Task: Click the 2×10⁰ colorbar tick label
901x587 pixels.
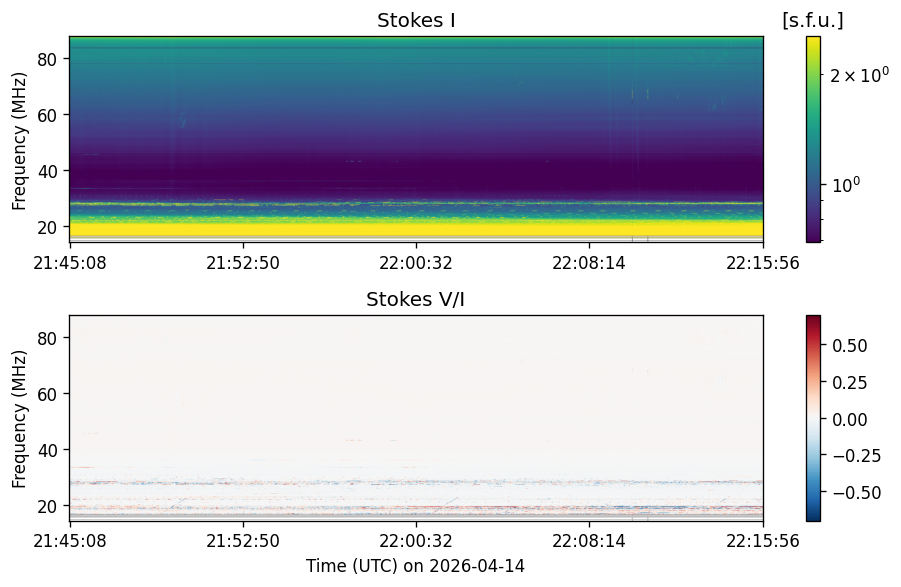Action: tap(858, 74)
